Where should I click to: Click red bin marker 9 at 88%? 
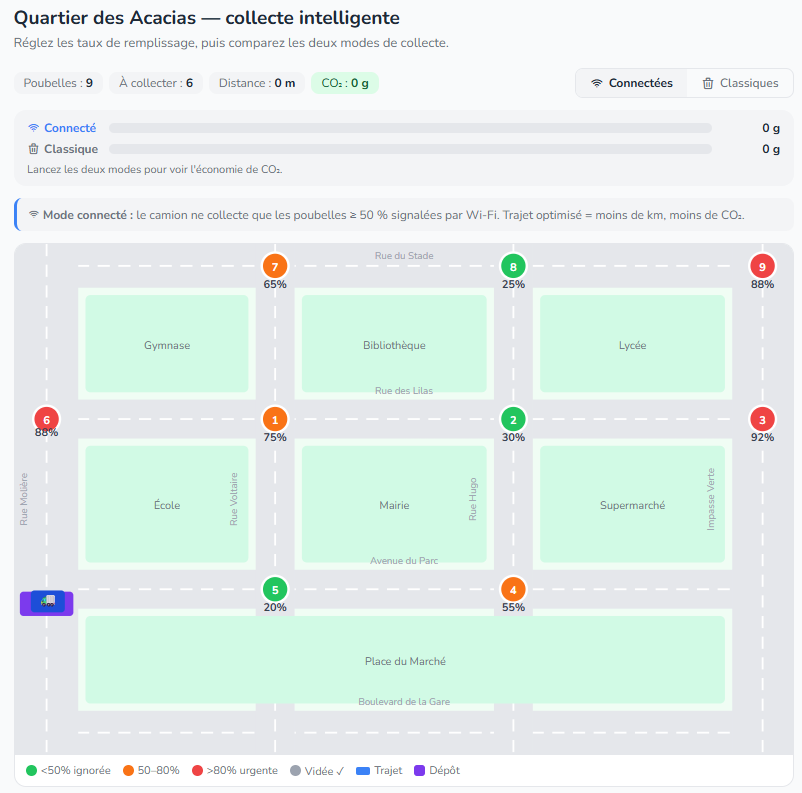[x=762, y=267]
